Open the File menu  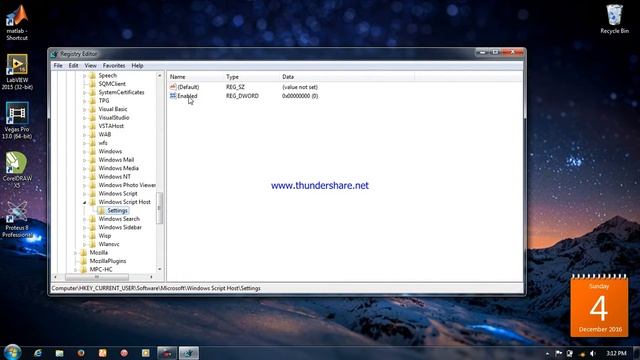coord(58,65)
